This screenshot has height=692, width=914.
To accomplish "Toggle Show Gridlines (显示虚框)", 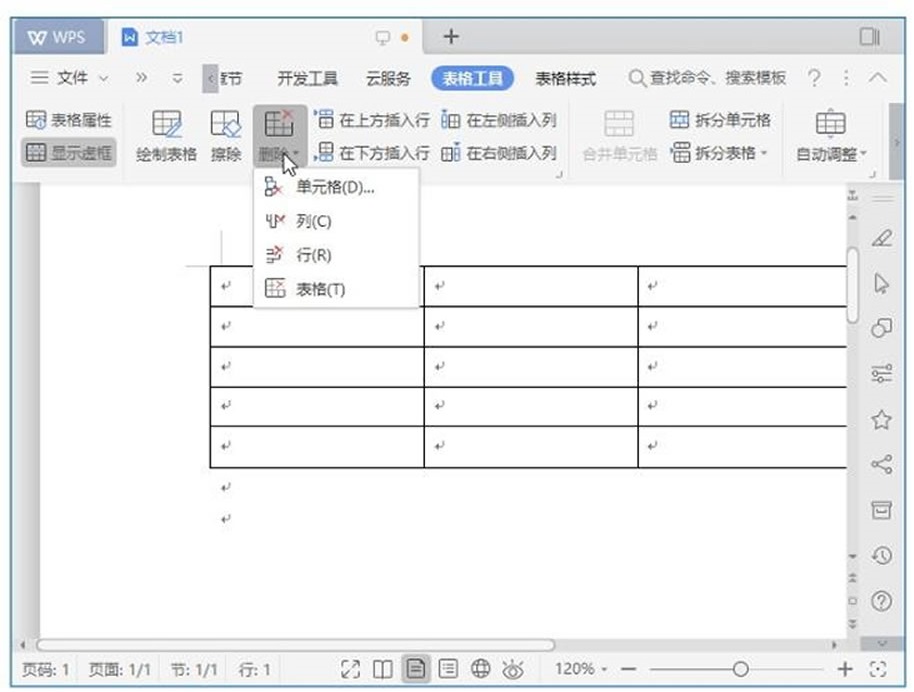I will click(69, 153).
